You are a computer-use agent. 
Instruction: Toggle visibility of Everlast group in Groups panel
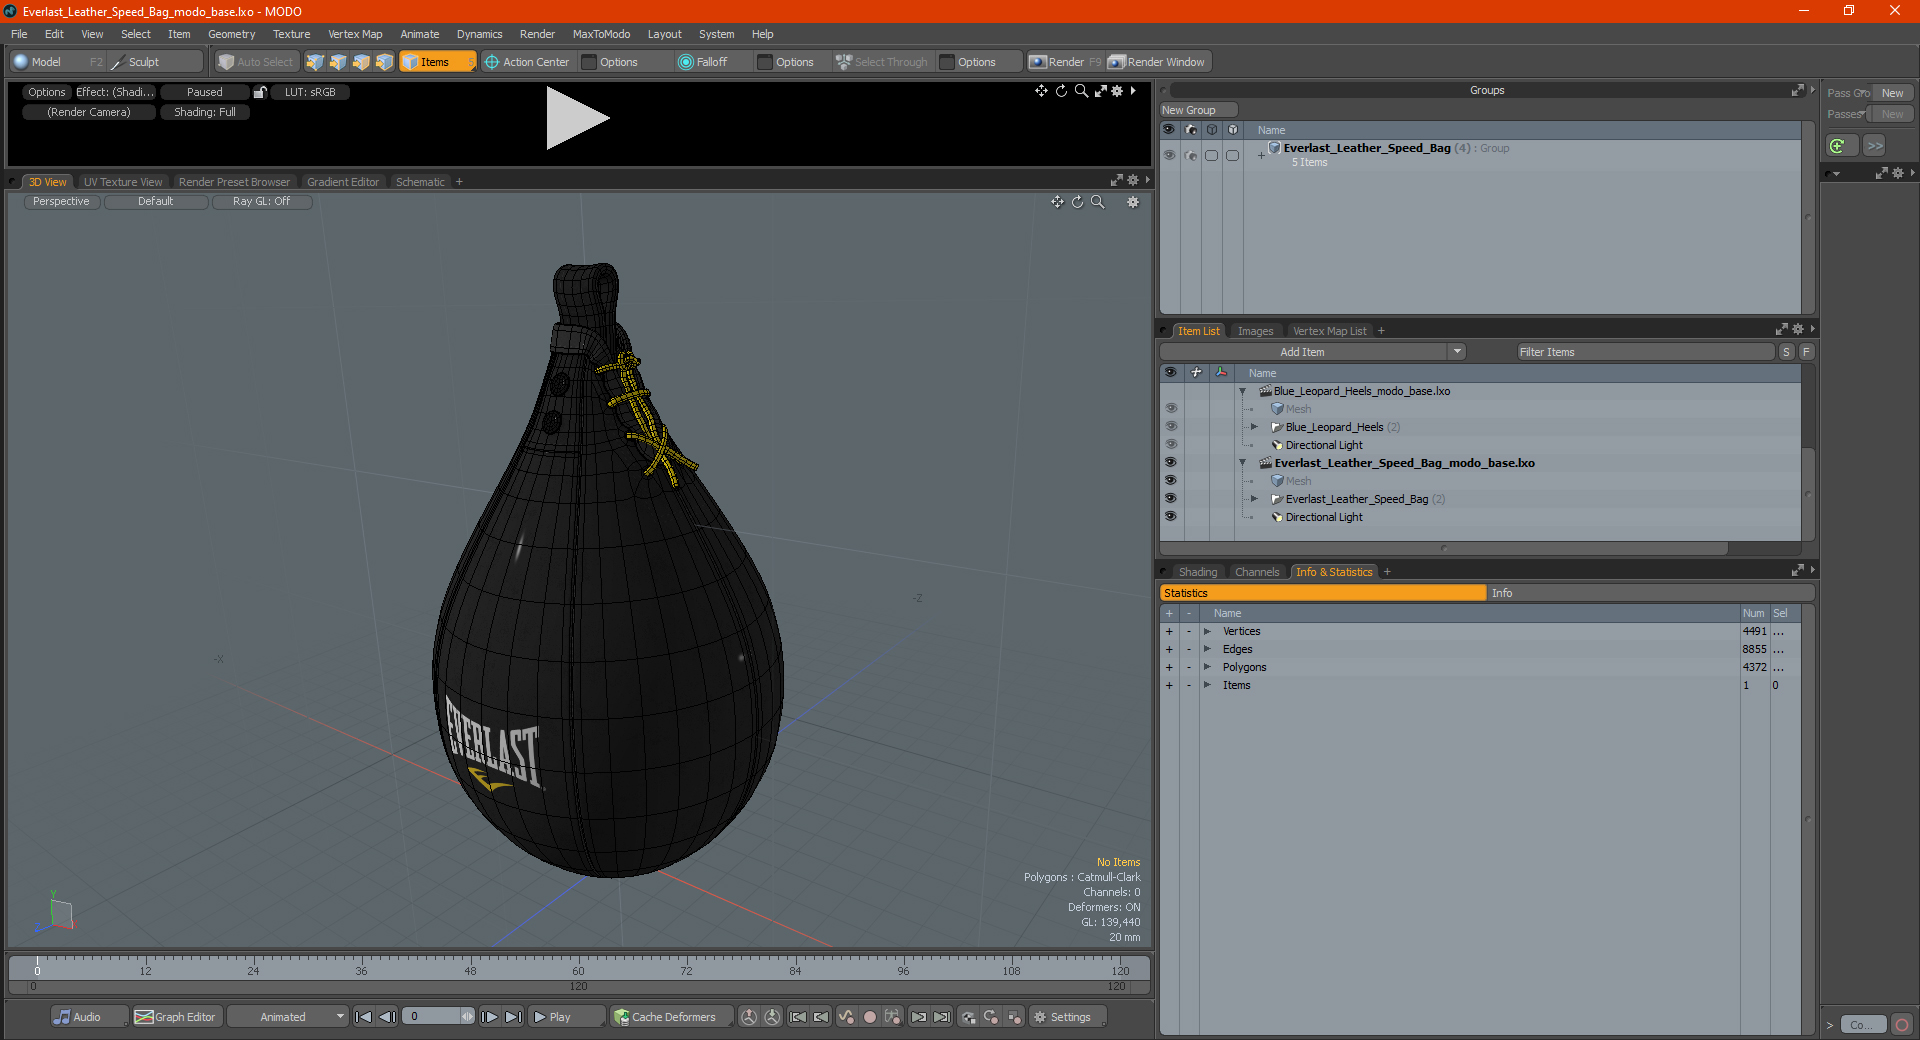point(1169,155)
